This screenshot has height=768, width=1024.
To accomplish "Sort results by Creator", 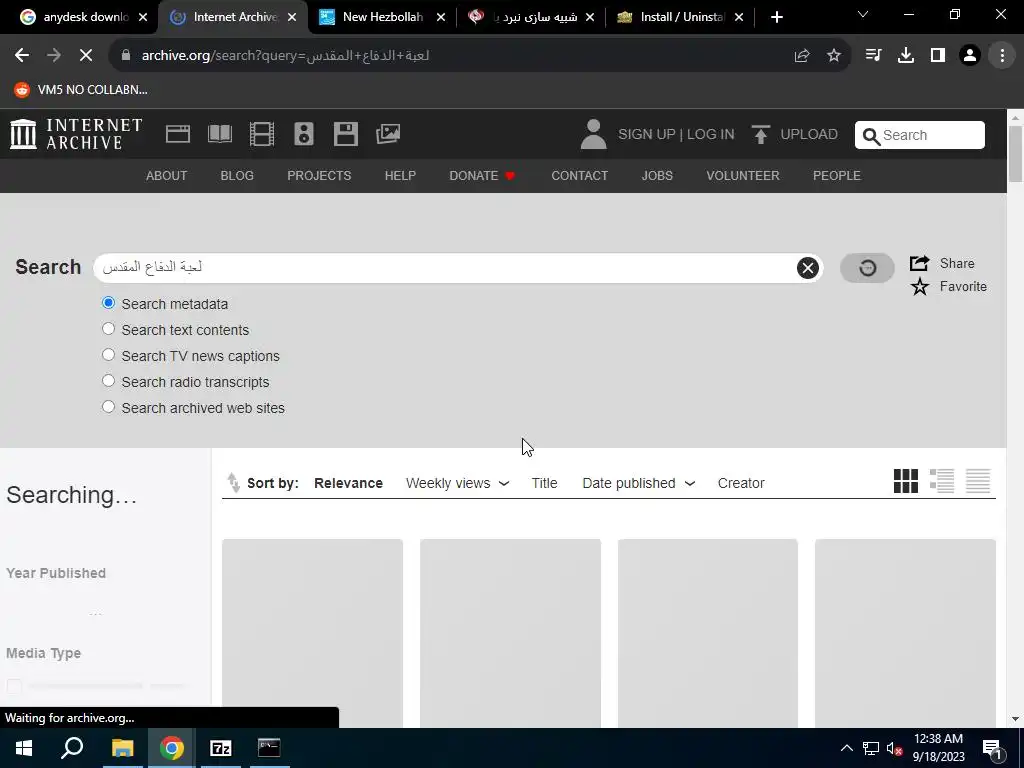I will (x=741, y=483).
